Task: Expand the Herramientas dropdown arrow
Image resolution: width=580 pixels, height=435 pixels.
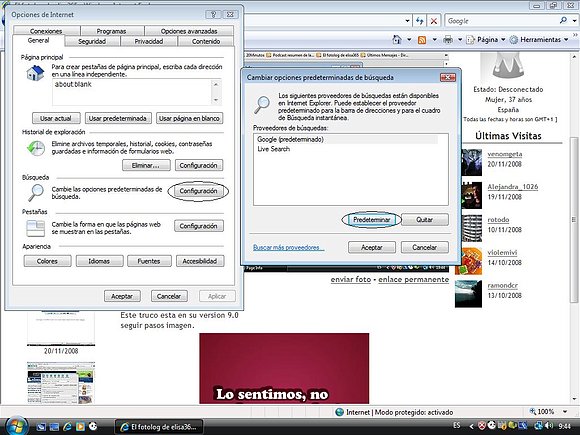Action: 566,40
